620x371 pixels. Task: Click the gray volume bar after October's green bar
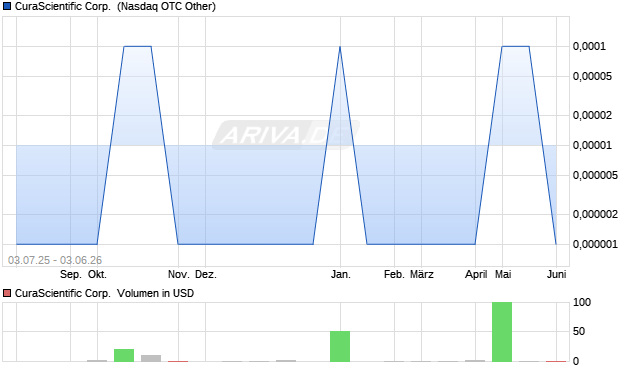pos(151,358)
